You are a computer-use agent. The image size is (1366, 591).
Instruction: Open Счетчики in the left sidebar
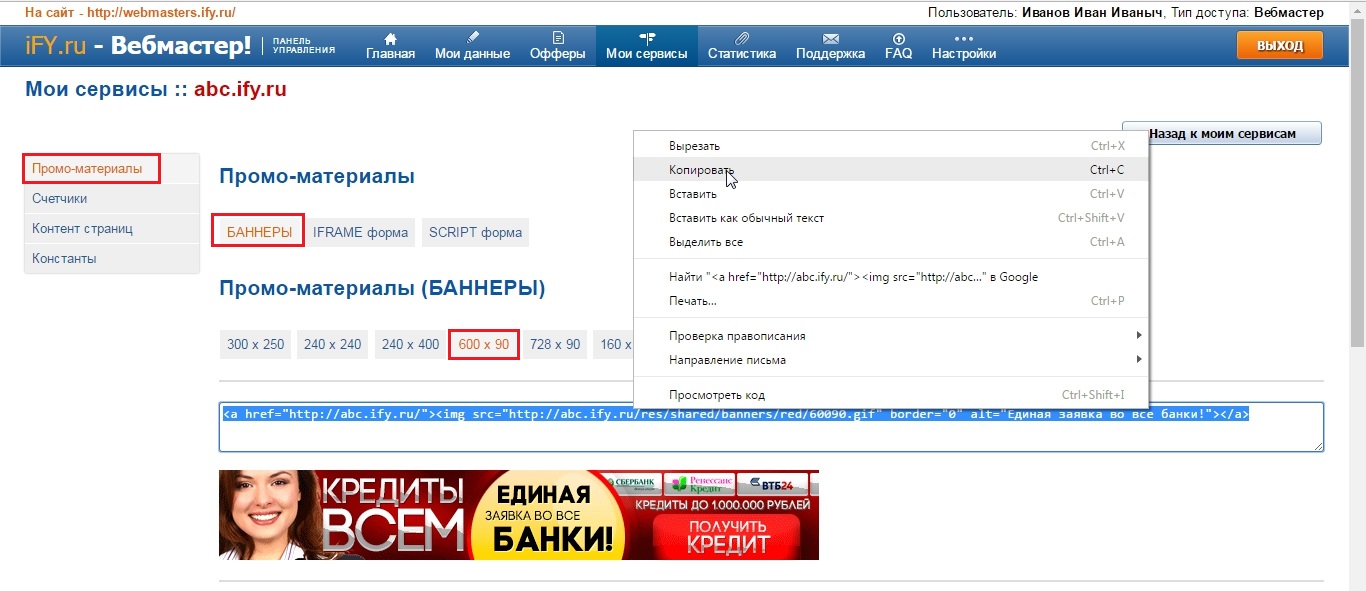(59, 199)
